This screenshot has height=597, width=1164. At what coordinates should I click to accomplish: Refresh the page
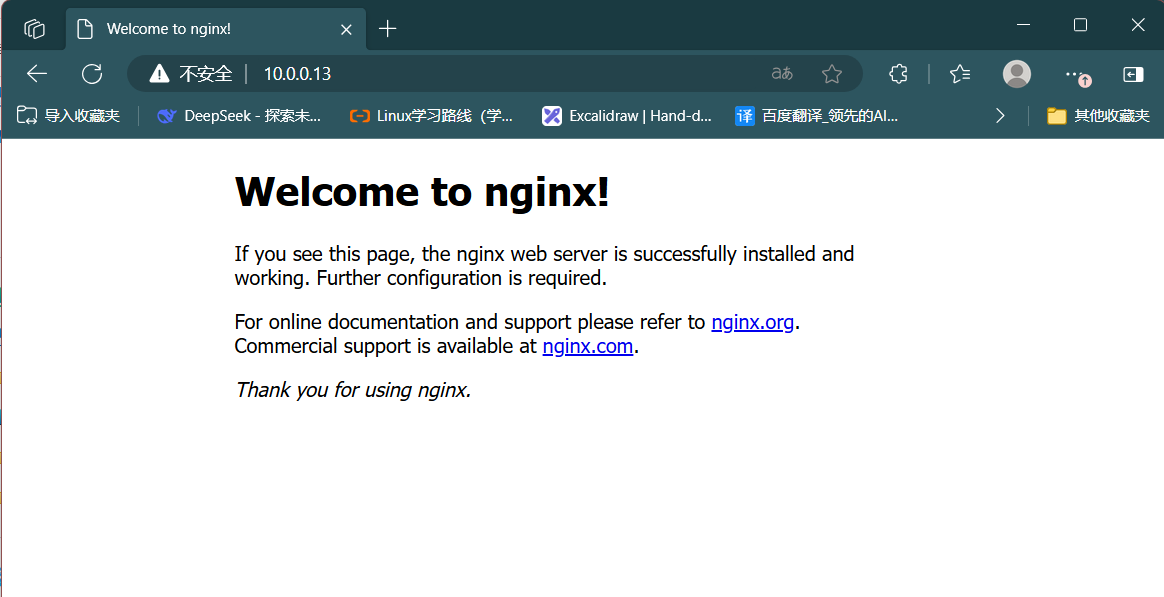(92, 74)
